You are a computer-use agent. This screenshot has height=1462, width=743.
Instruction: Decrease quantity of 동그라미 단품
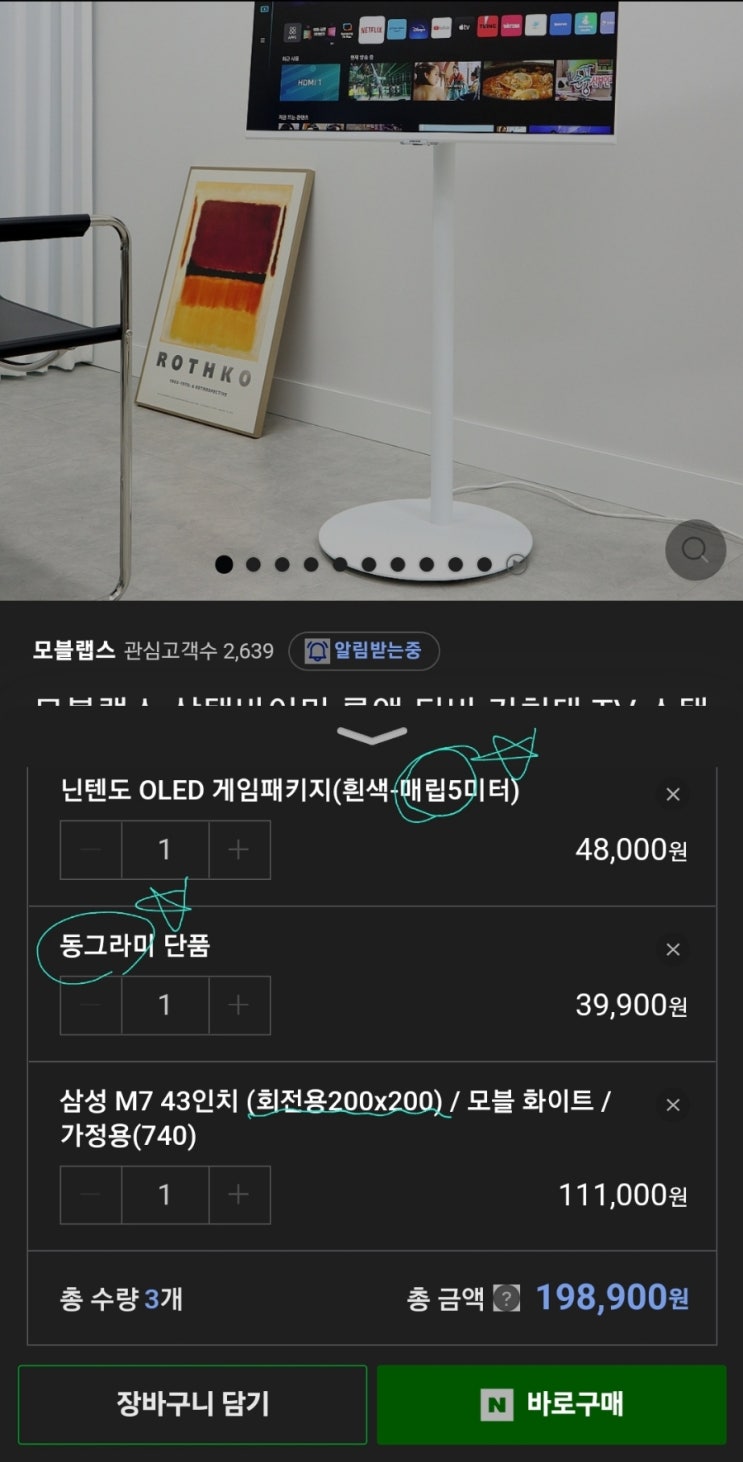point(91,1005)
